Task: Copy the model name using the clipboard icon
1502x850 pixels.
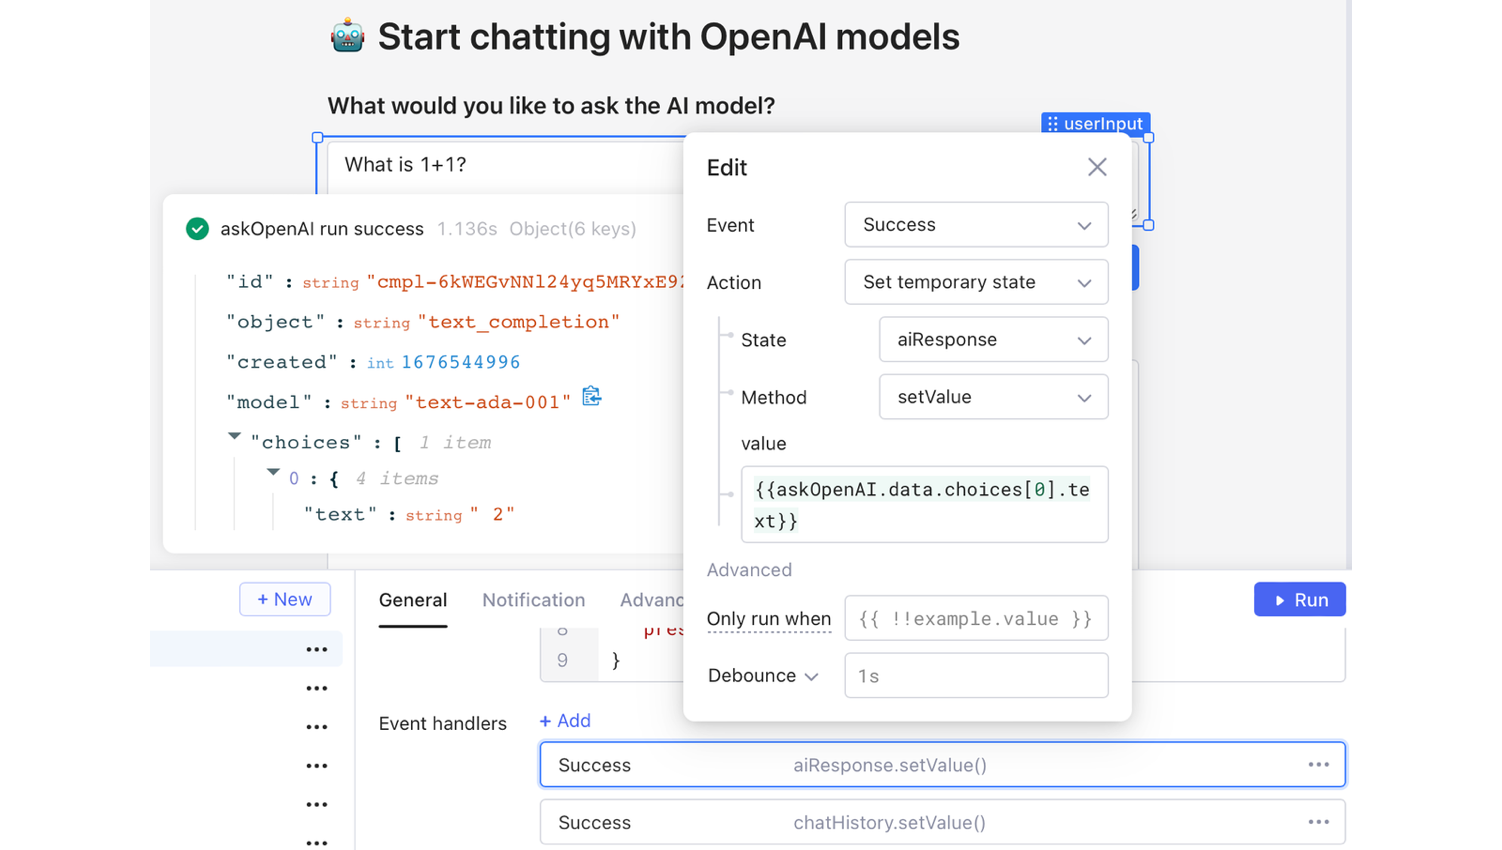Action: [x=591, y=396]
